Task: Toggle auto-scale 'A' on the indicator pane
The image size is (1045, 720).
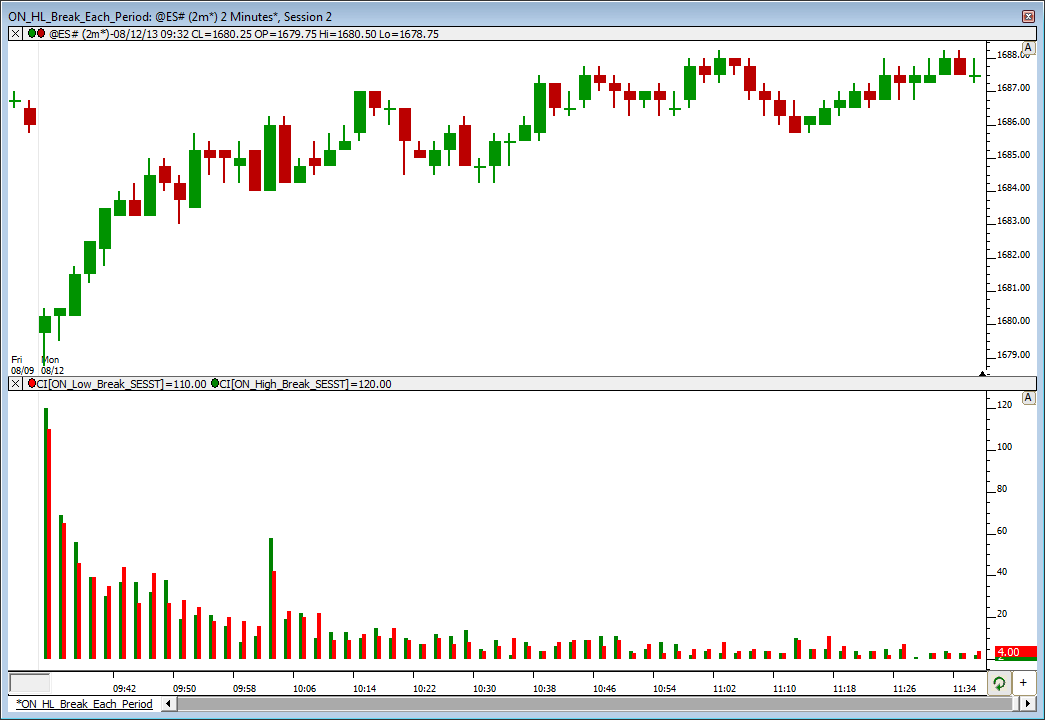Action: tap(1028, 398)
